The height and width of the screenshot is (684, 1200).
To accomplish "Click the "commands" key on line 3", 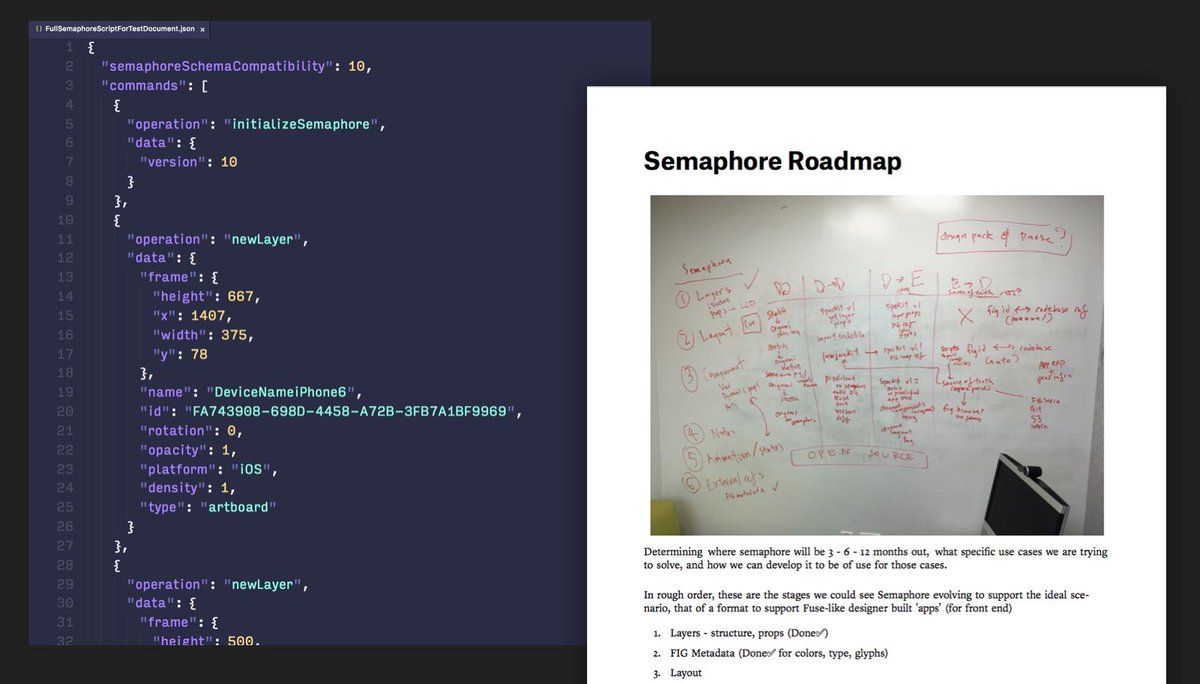I will tap(143, 85).
